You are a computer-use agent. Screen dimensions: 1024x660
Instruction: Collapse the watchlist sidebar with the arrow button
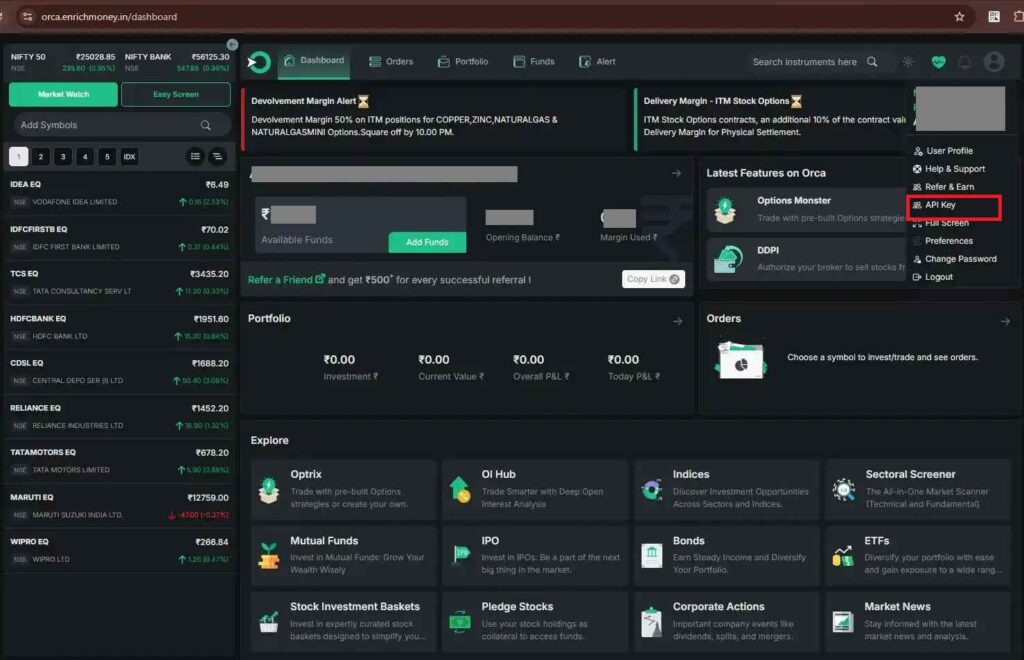[x=232, y=44]
